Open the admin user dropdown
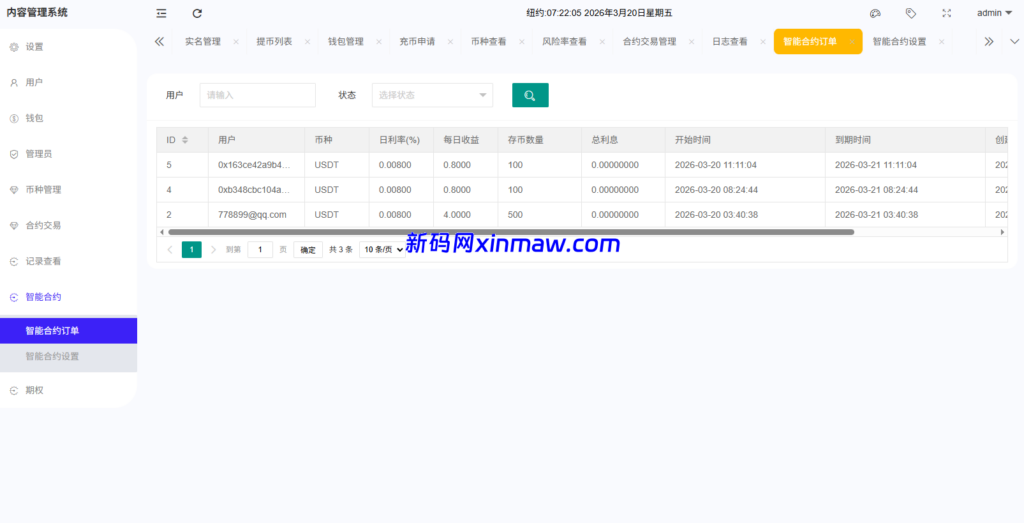1024x523 pixels. (x=994, y=13)
